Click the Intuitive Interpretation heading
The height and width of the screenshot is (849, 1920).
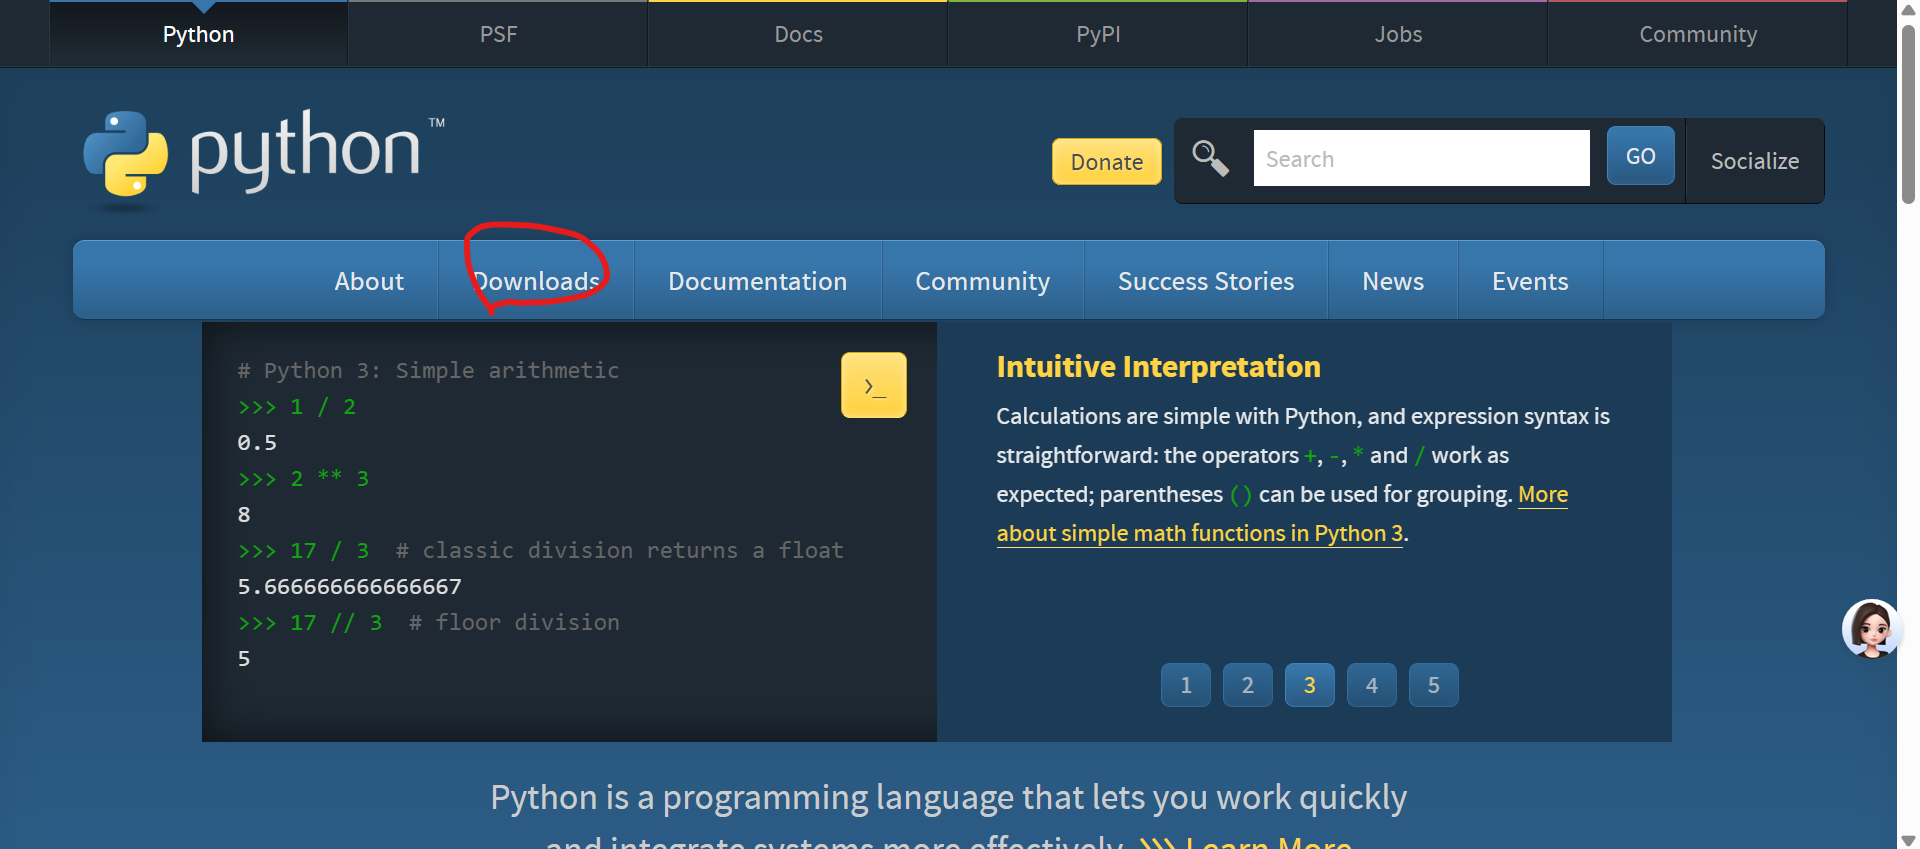tap(1158, 367)
